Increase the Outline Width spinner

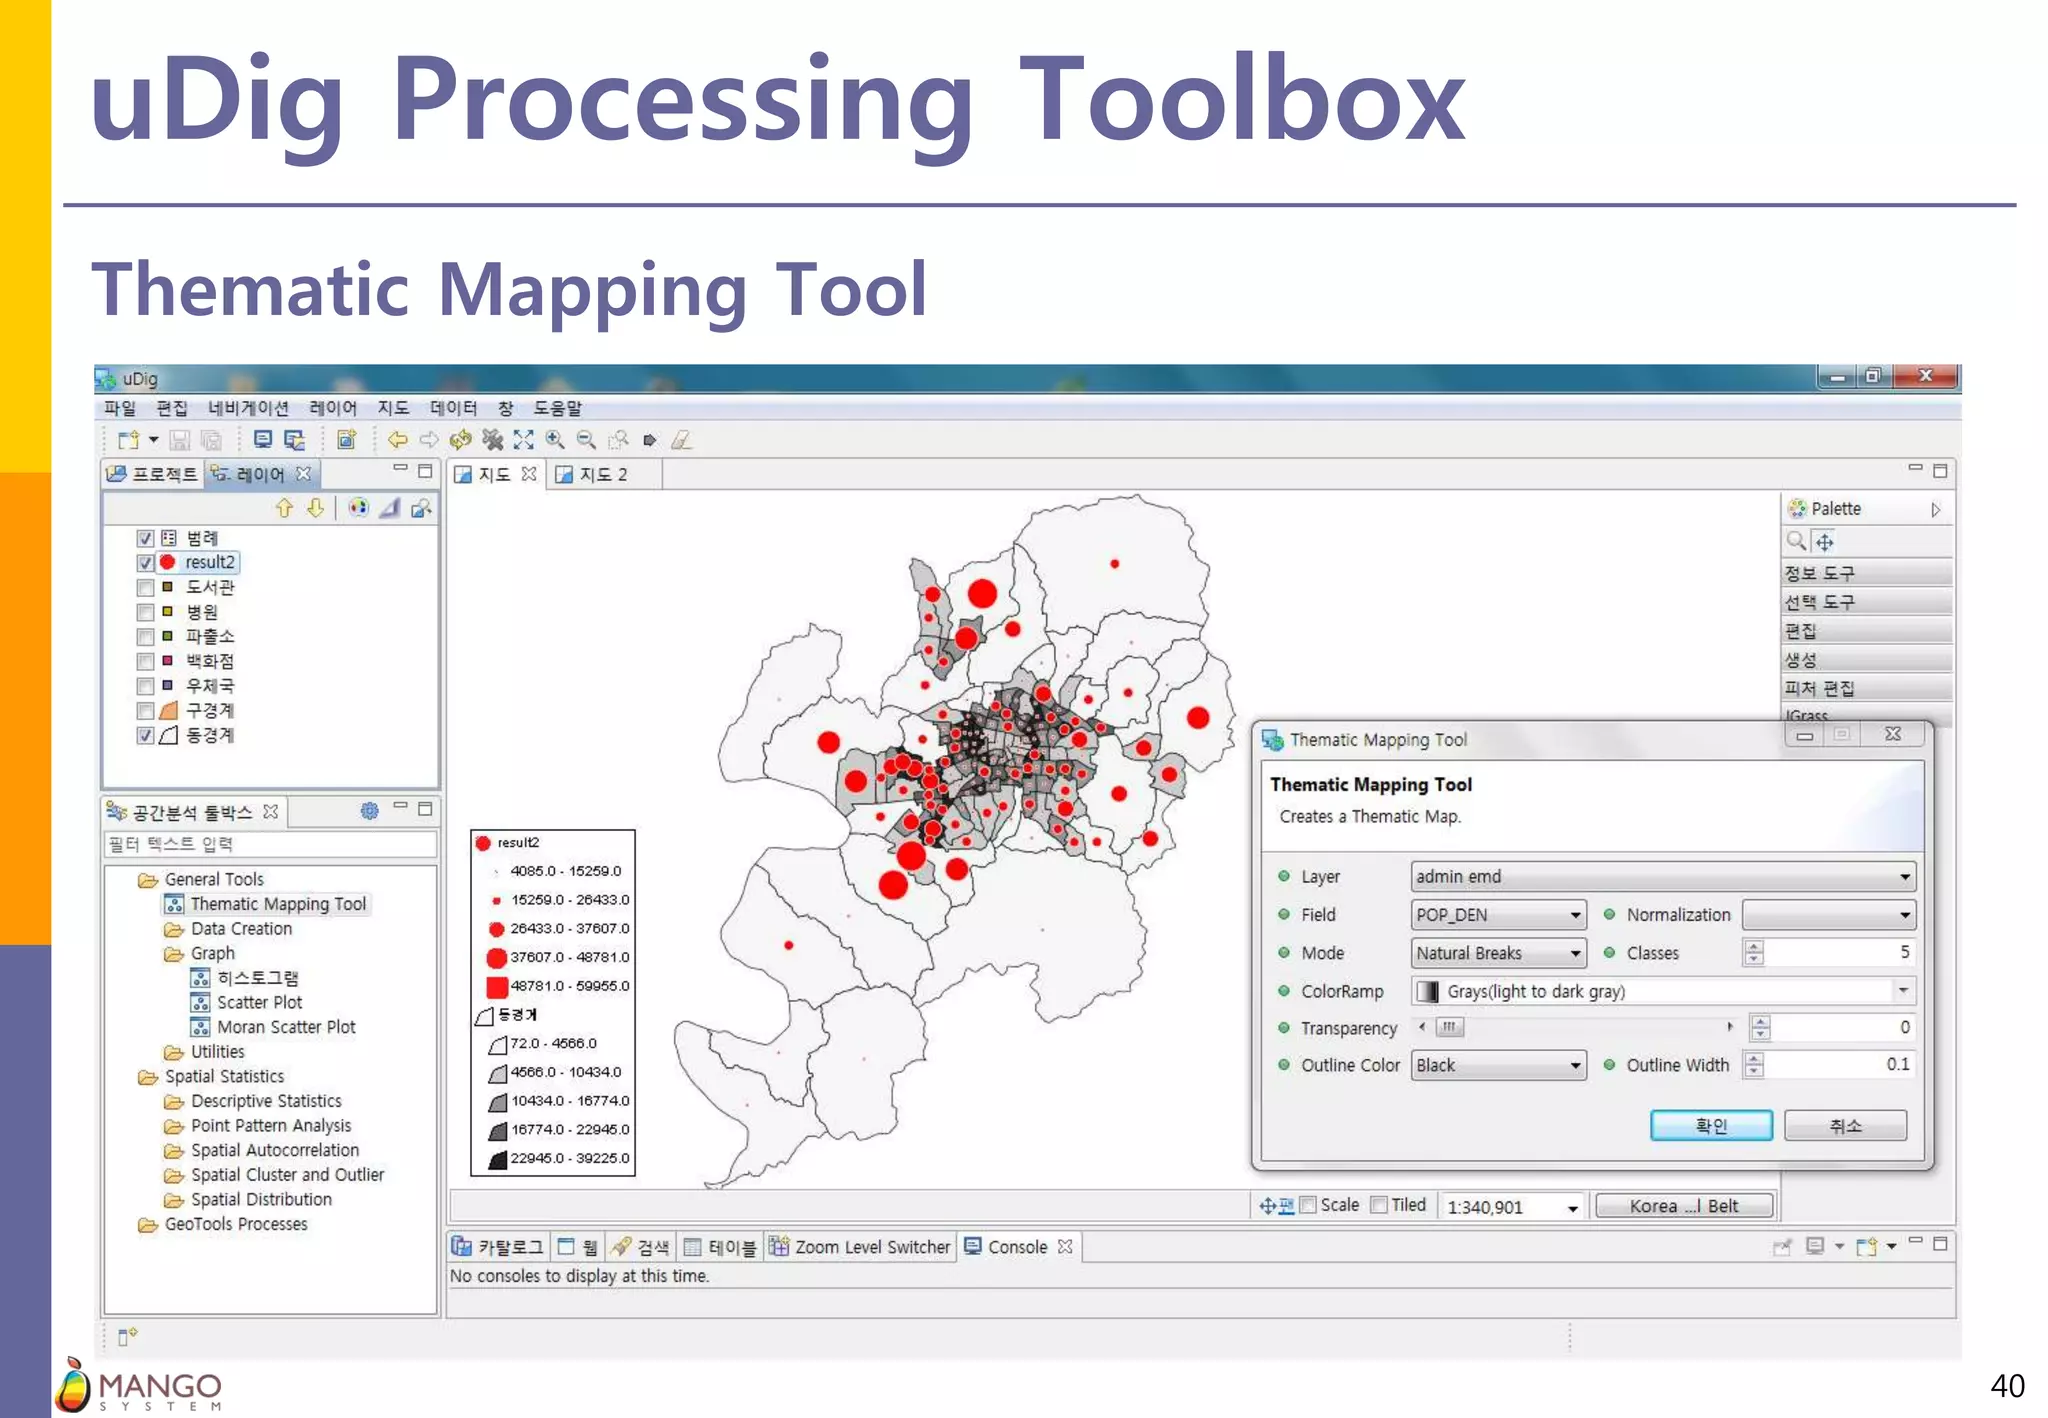[x=1754, y=1058]
